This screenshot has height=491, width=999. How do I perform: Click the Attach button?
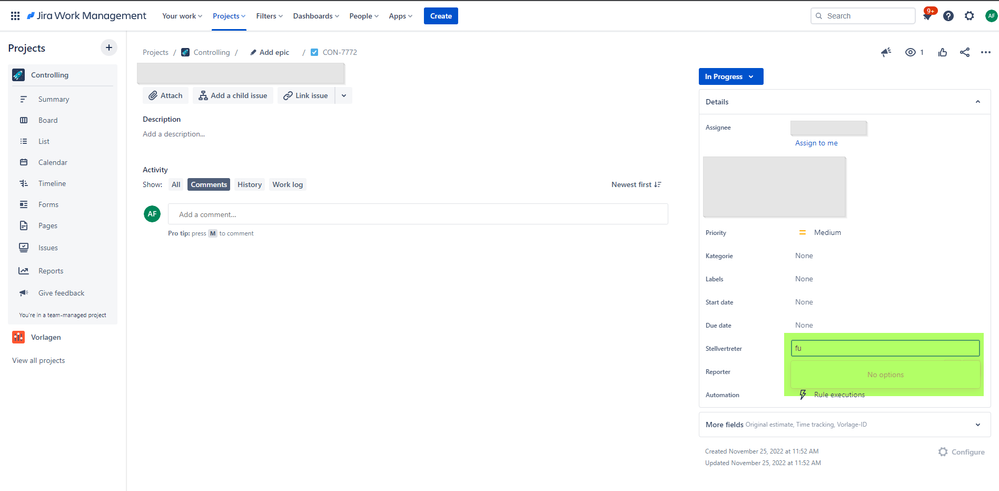(166, 96)
